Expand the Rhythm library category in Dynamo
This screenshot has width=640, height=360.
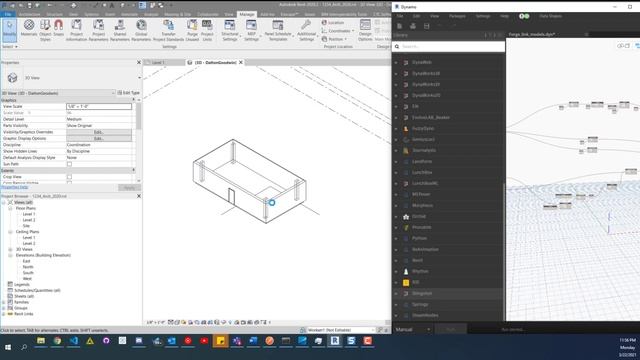[396, 271]
